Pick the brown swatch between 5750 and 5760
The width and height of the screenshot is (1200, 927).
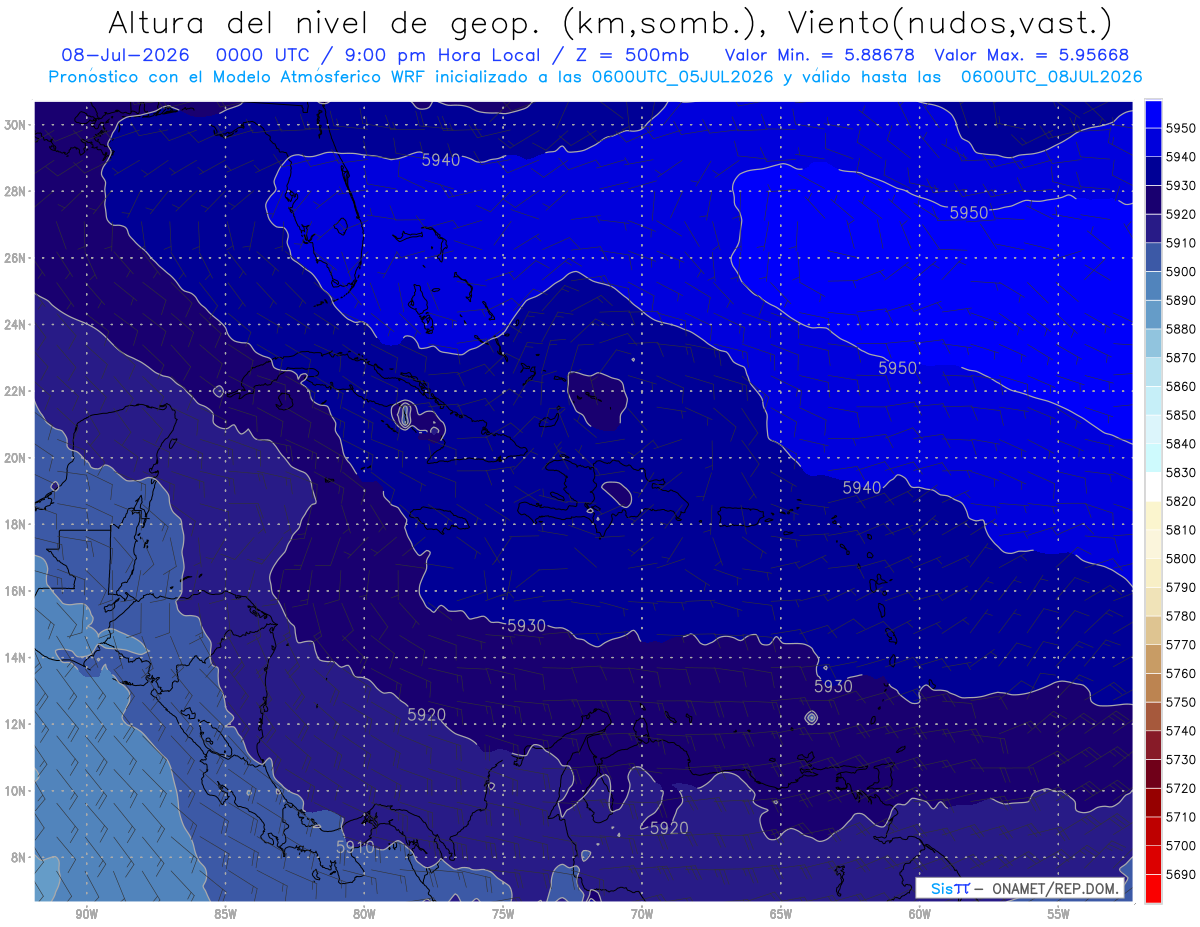[x=1153, y=687]
